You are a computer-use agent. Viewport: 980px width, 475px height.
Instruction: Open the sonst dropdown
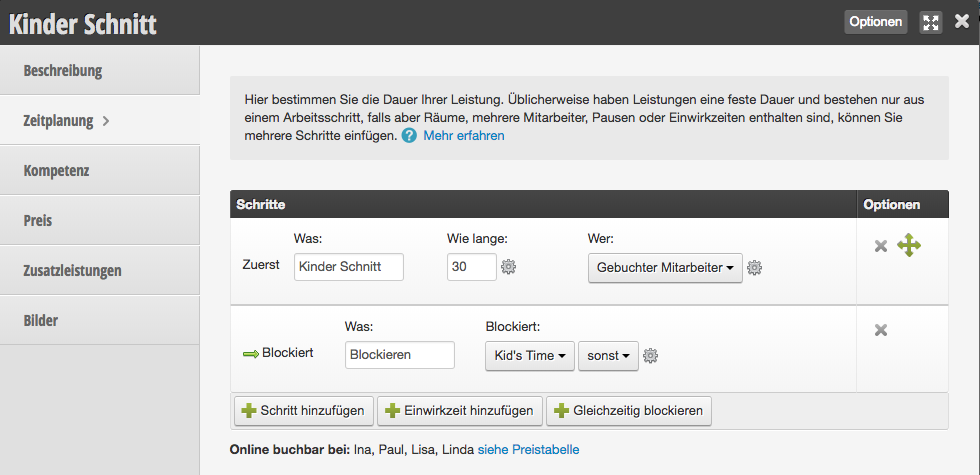[608, 356]
